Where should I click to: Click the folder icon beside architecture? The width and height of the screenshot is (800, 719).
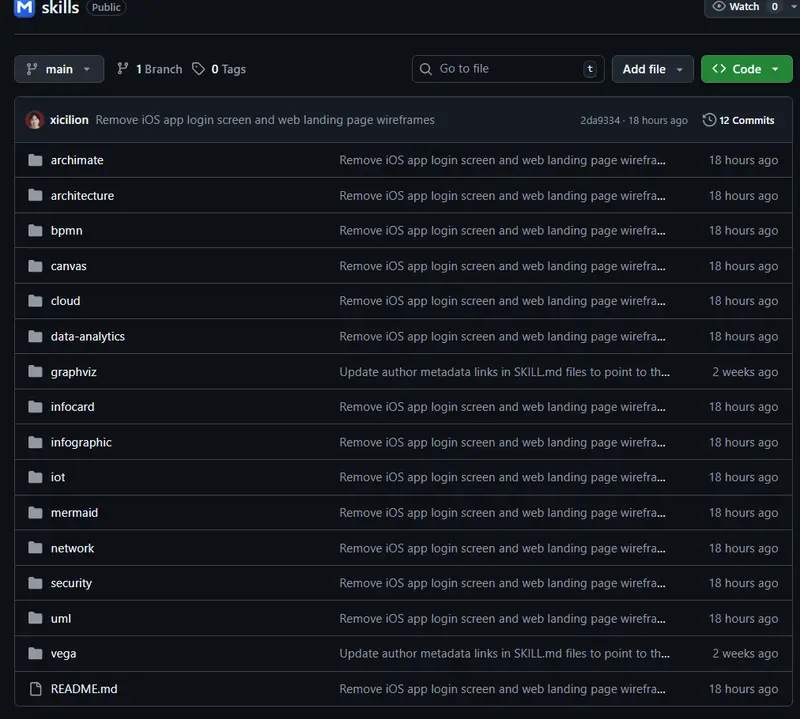[35, 195]
